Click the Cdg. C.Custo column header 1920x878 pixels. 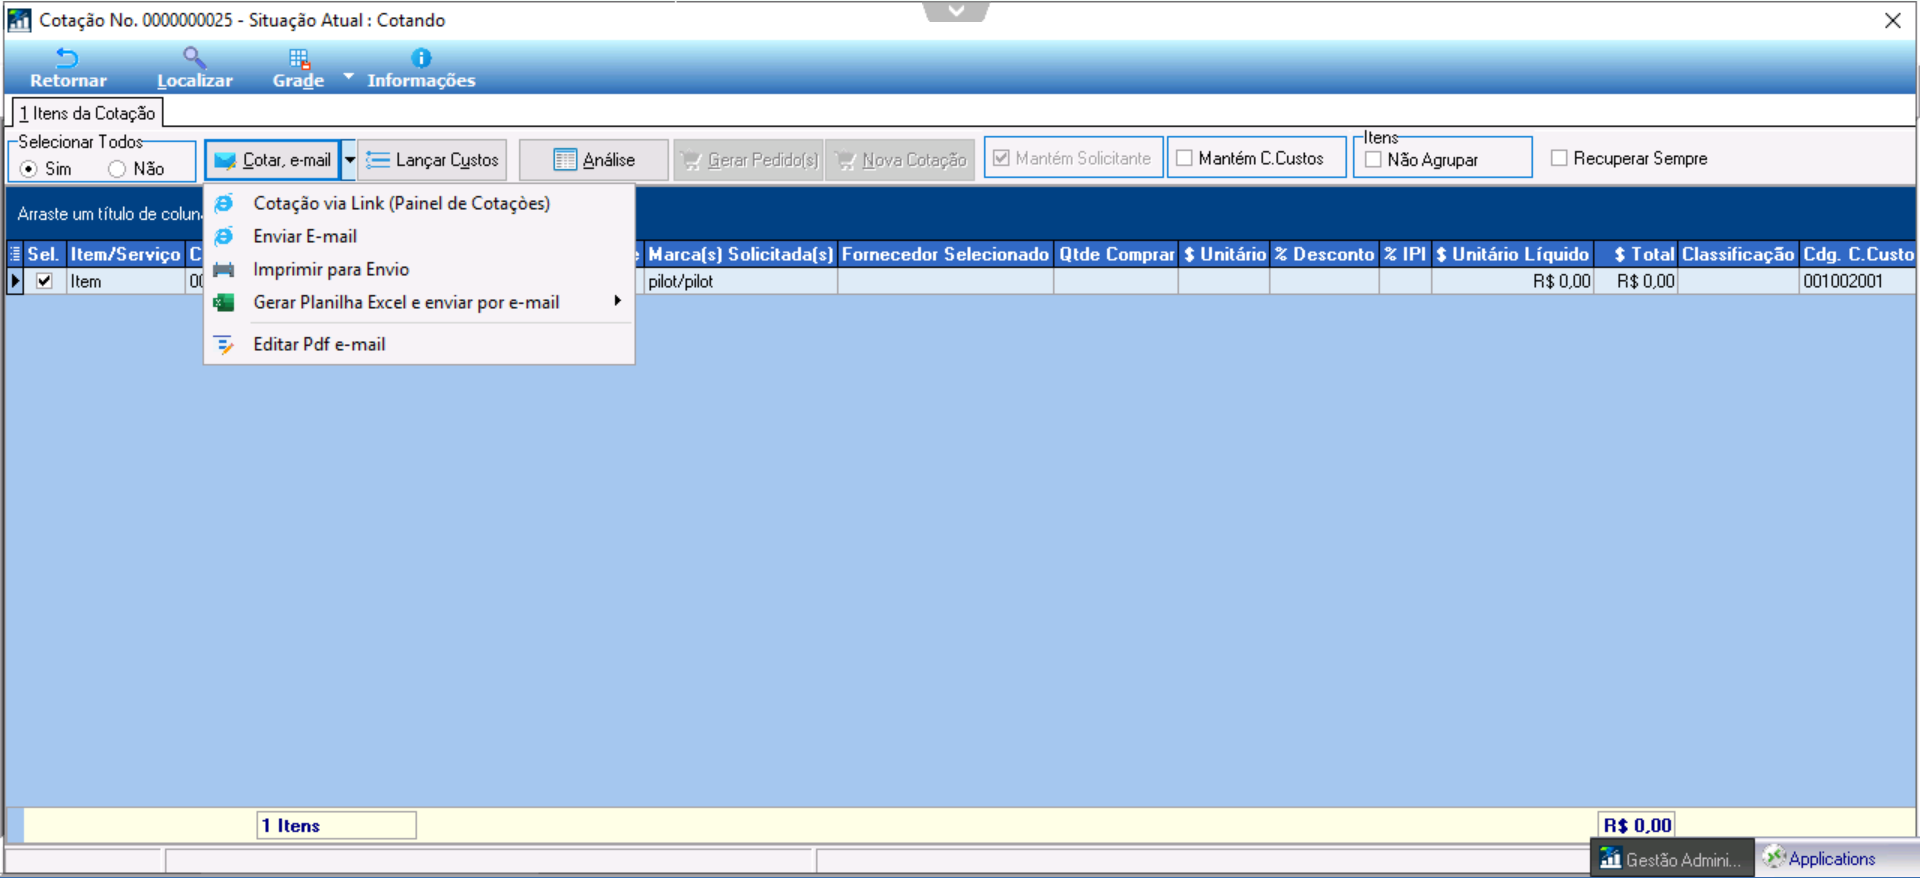[x=1857, y=254]
